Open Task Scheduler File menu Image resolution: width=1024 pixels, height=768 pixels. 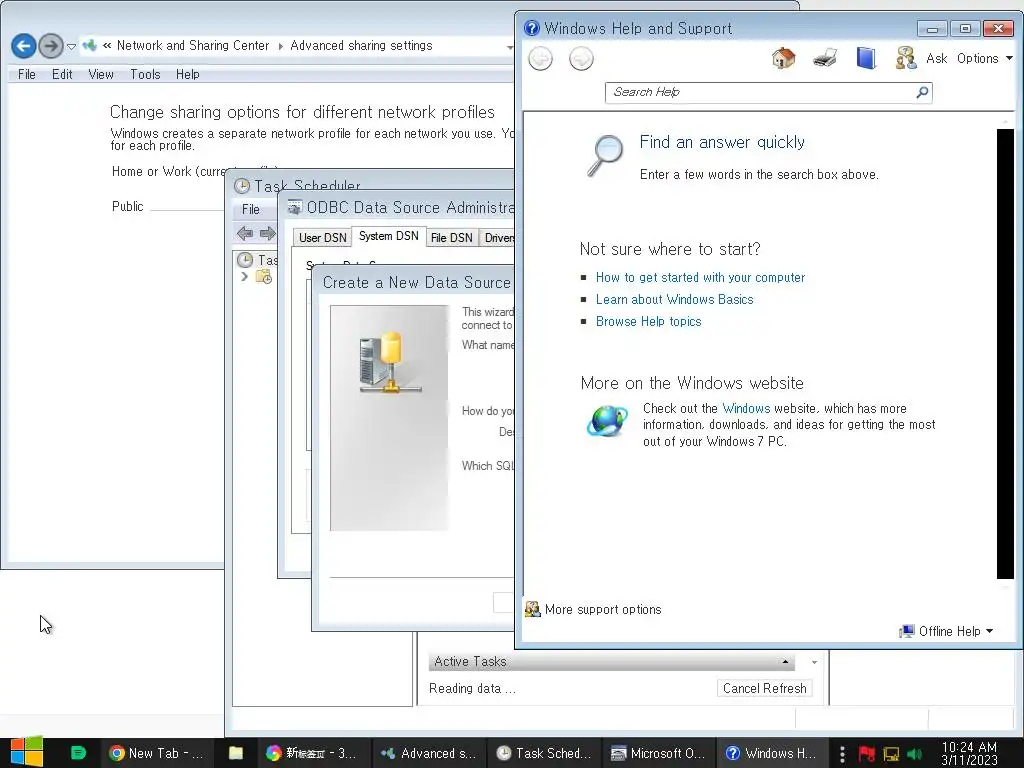click(251, 210)
